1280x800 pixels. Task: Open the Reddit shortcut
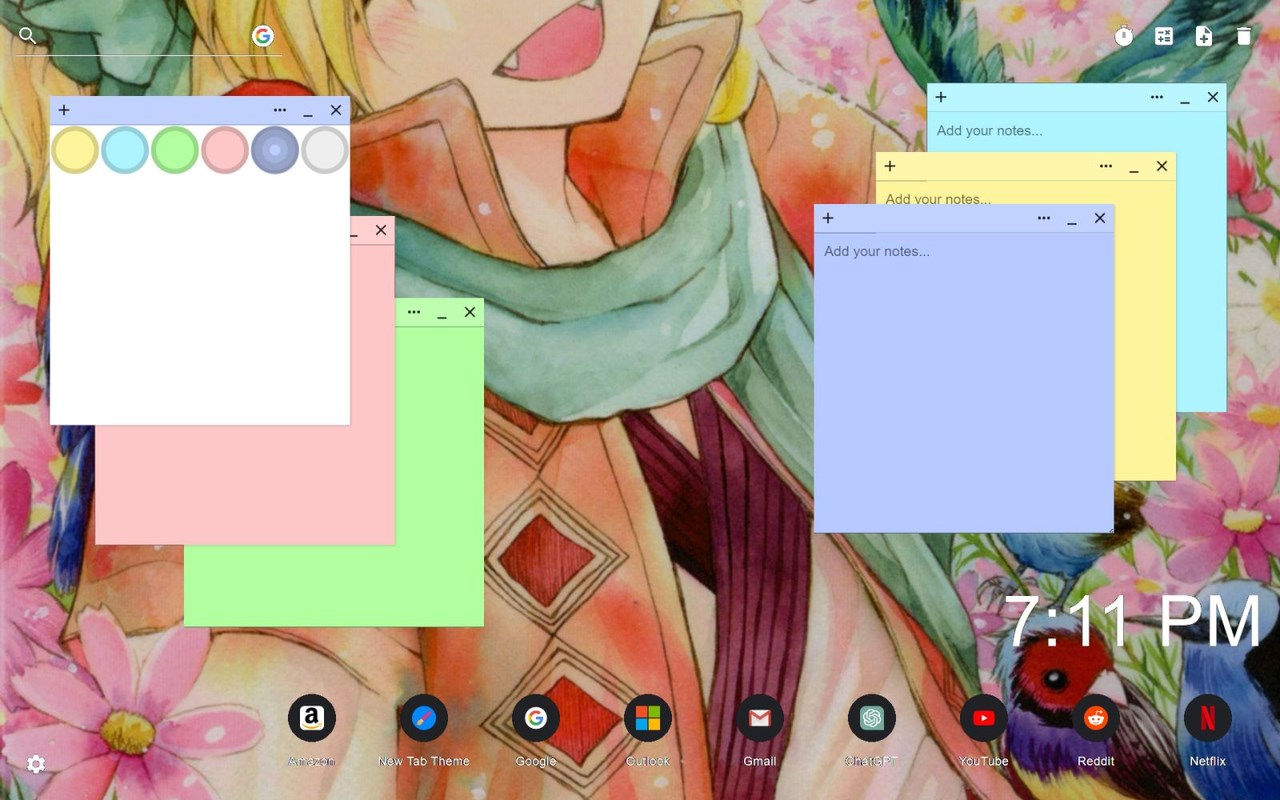(1096, 718)
